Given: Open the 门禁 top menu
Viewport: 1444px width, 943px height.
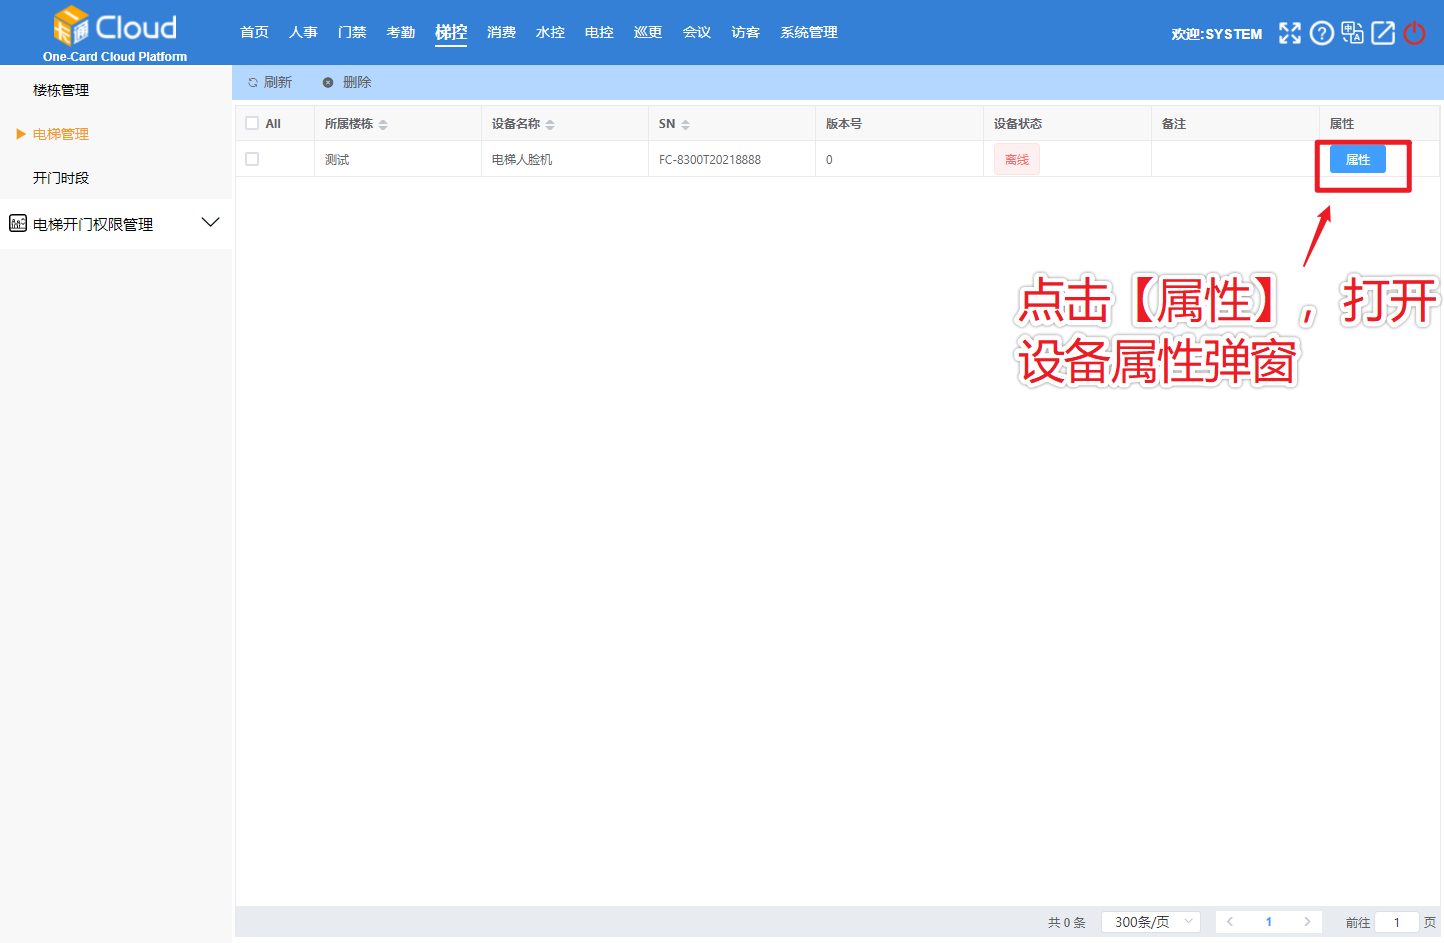Looking at the screenshot, I should [x=352, y=32].
